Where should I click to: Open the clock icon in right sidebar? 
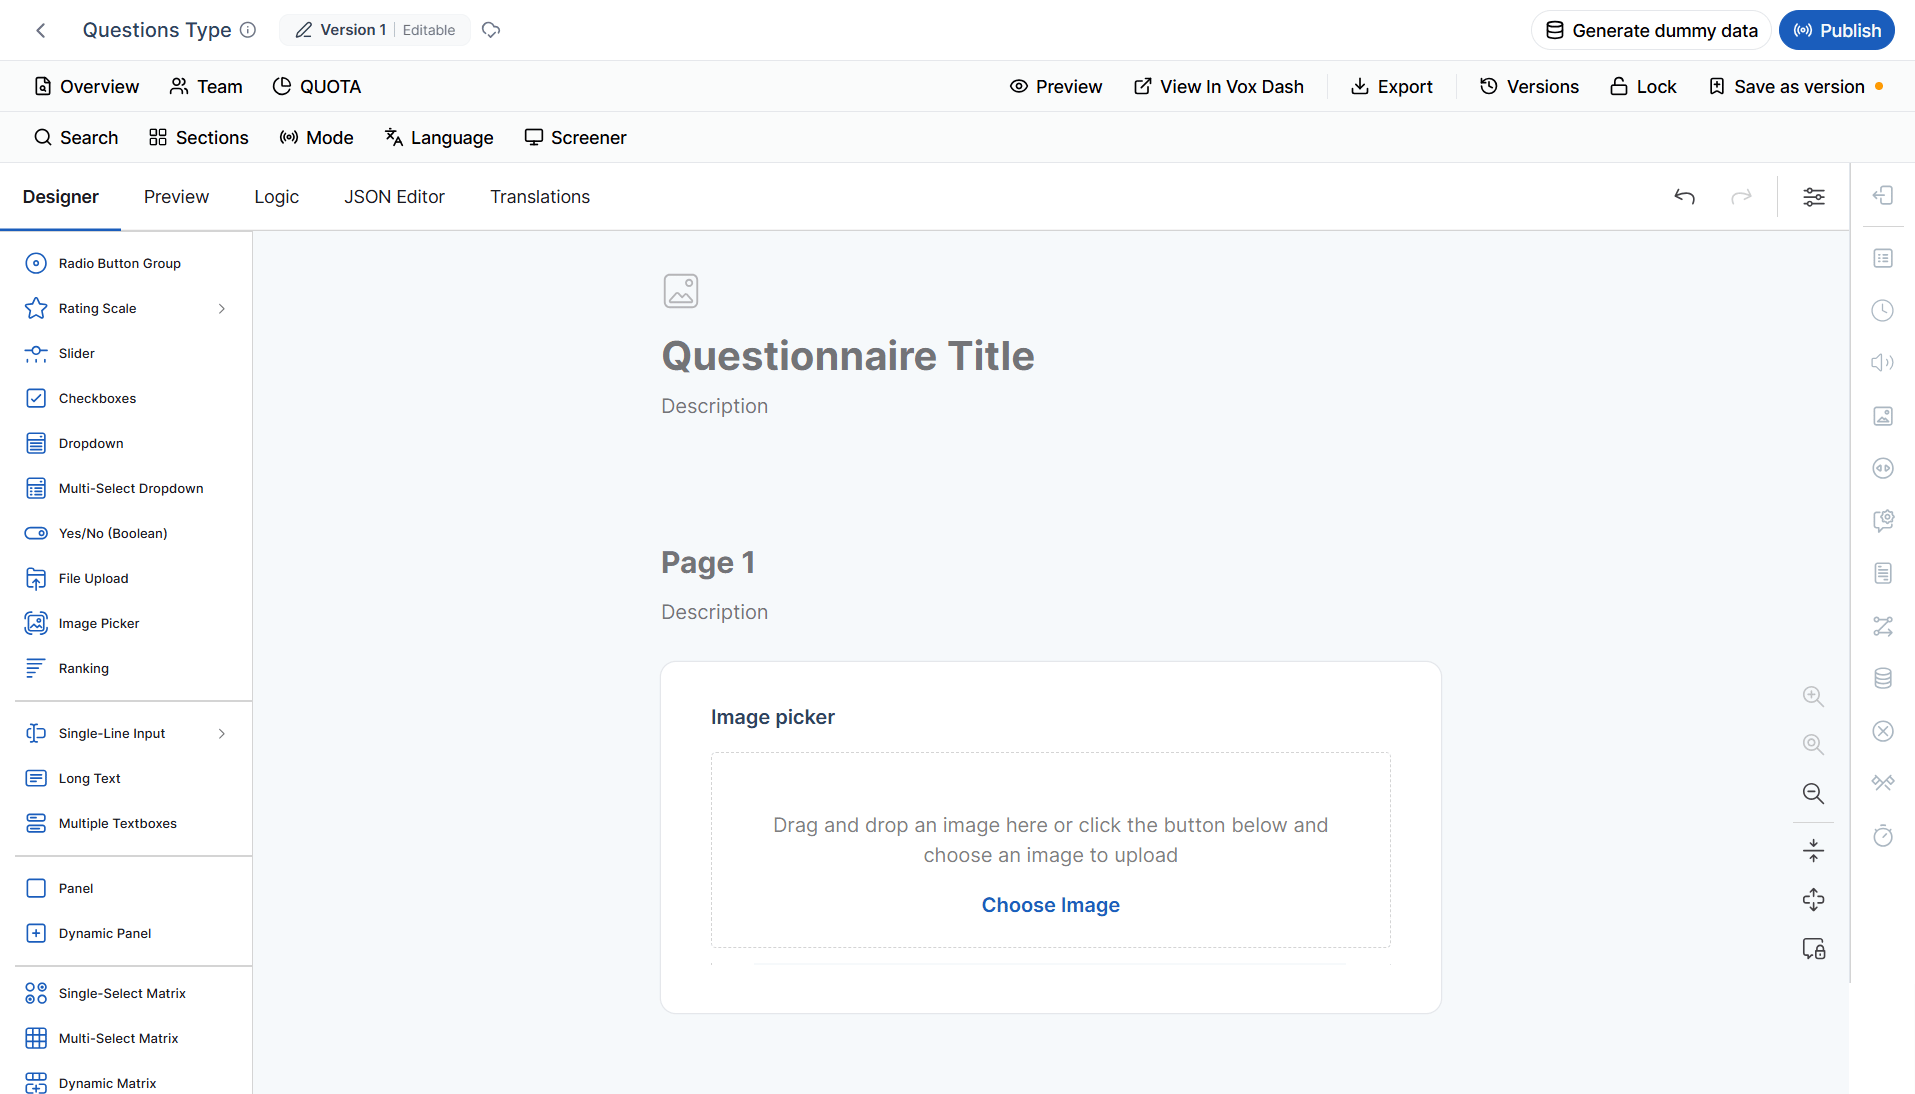(x=1883, y=310)
